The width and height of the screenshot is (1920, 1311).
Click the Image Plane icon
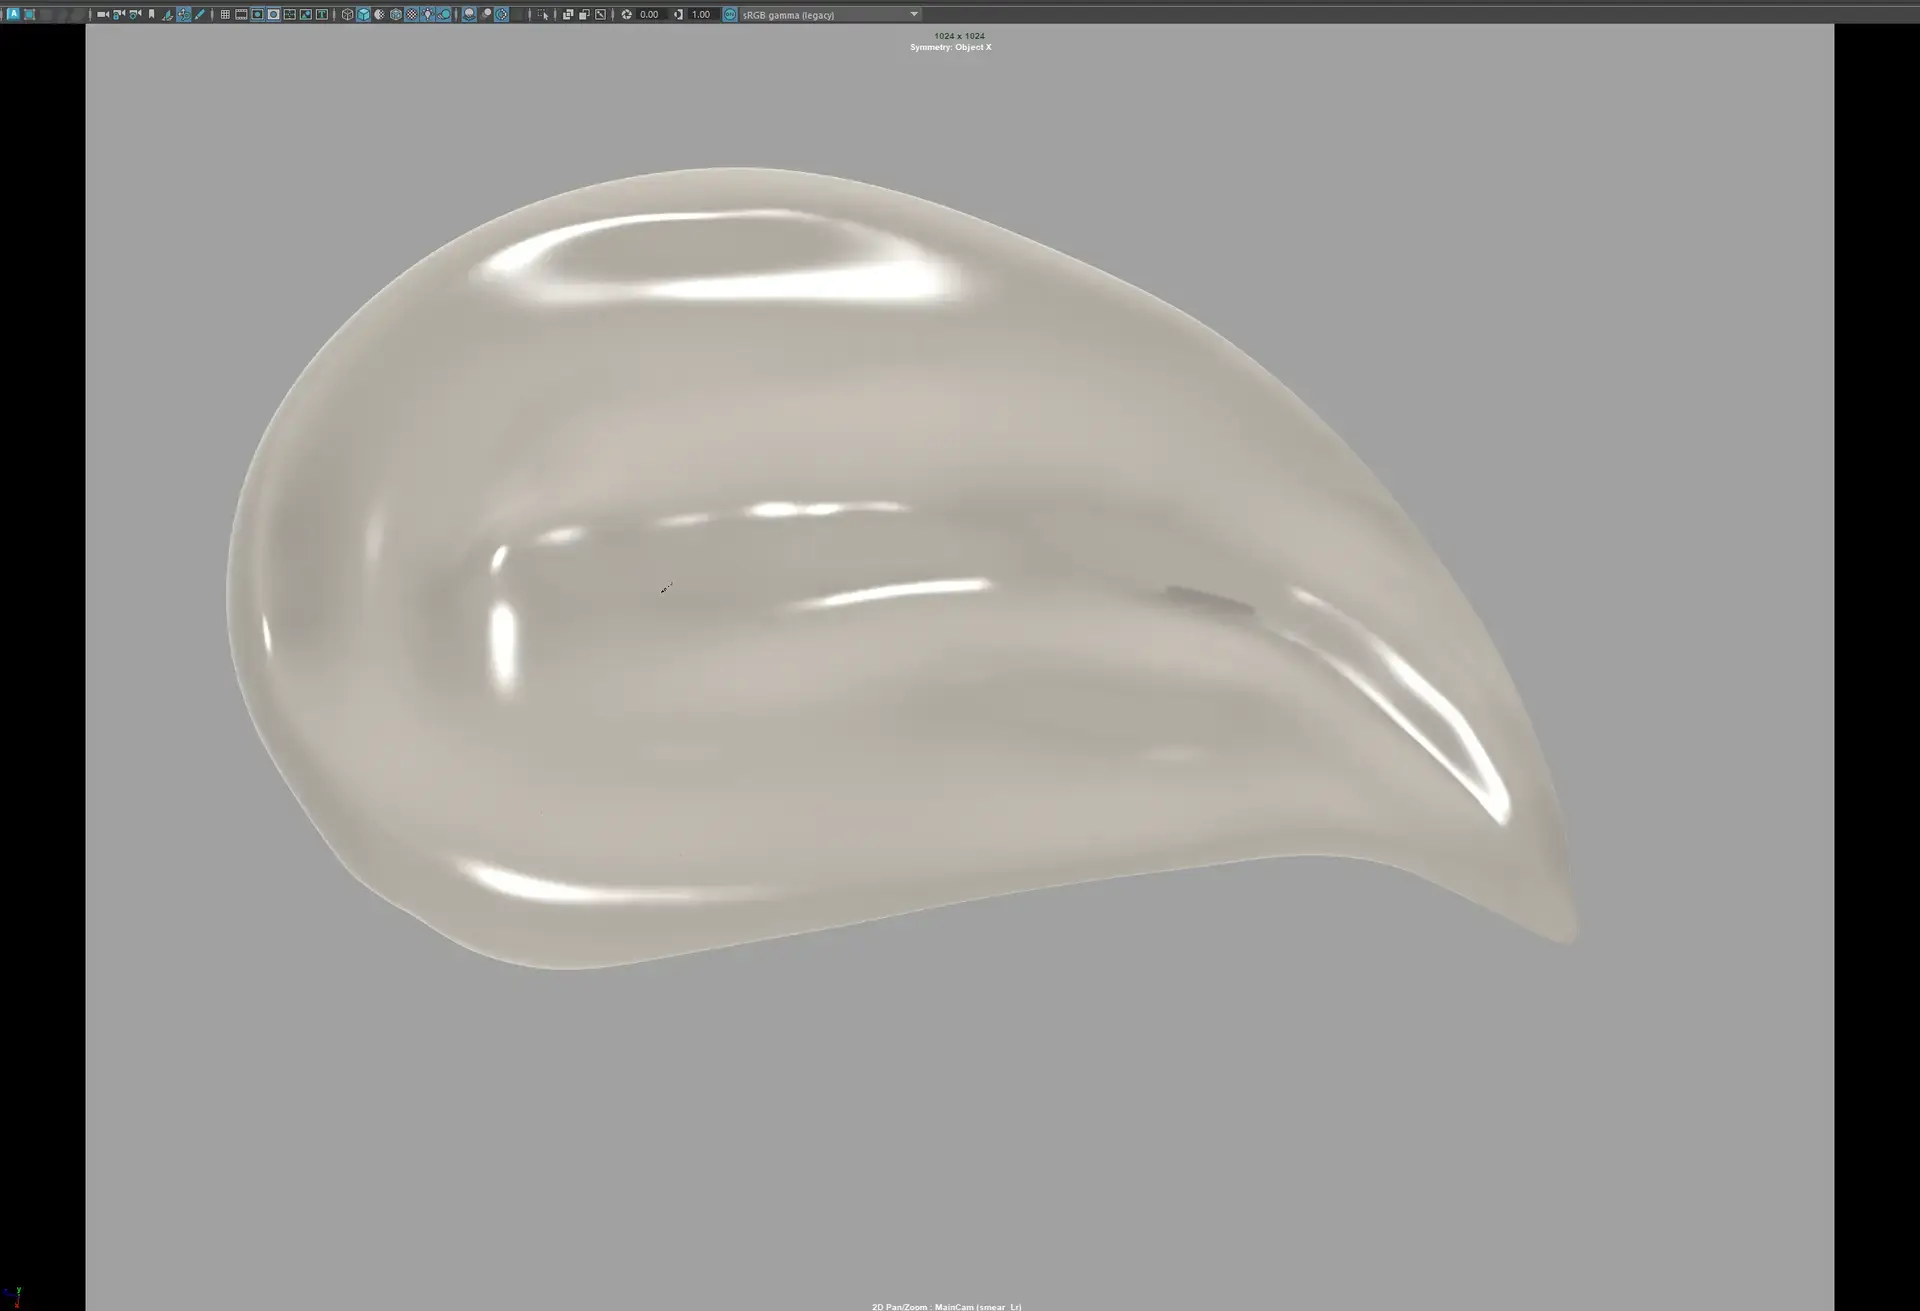(167, 14)
